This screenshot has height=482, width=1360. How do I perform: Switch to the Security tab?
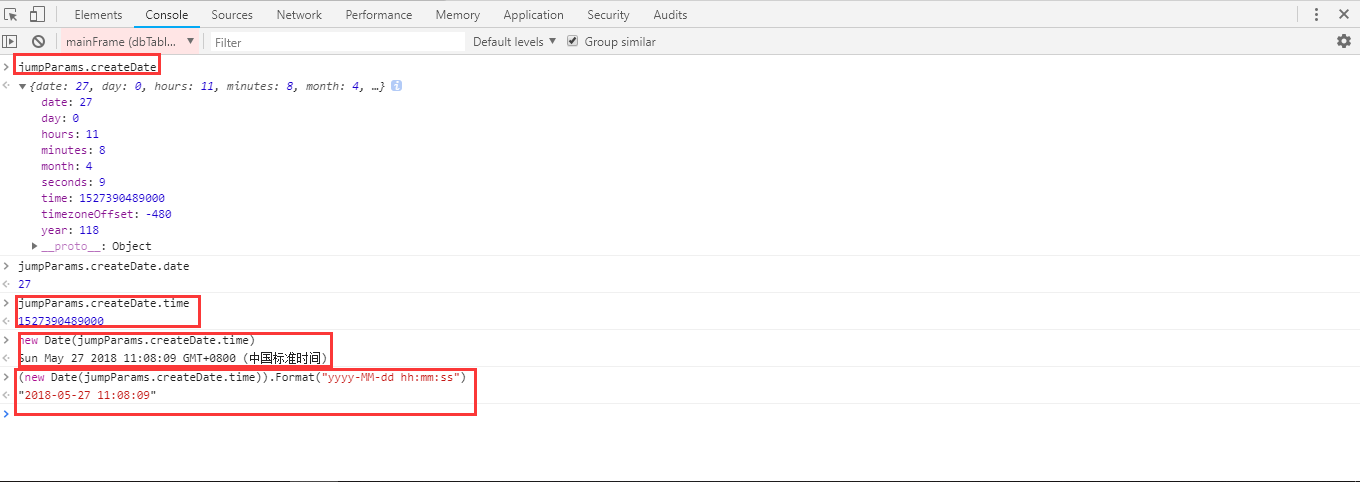click(608, 15)
